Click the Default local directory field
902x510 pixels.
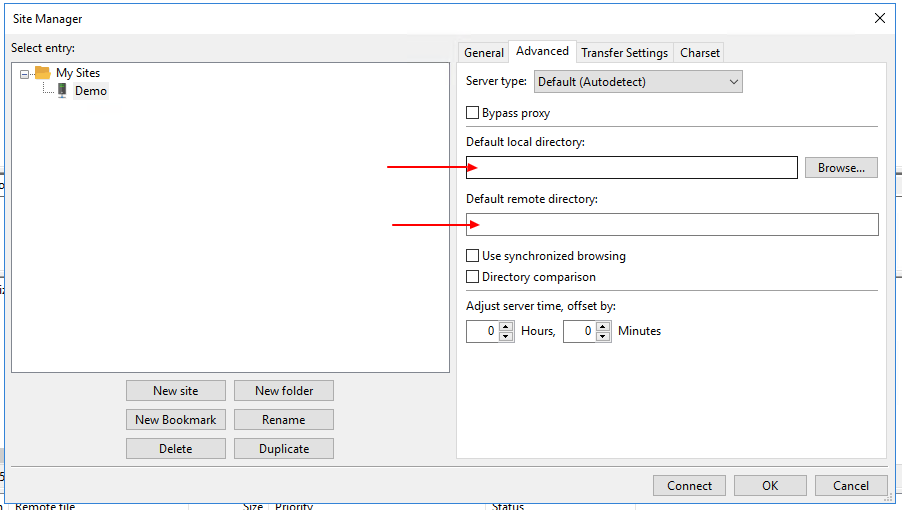[632, 168]
